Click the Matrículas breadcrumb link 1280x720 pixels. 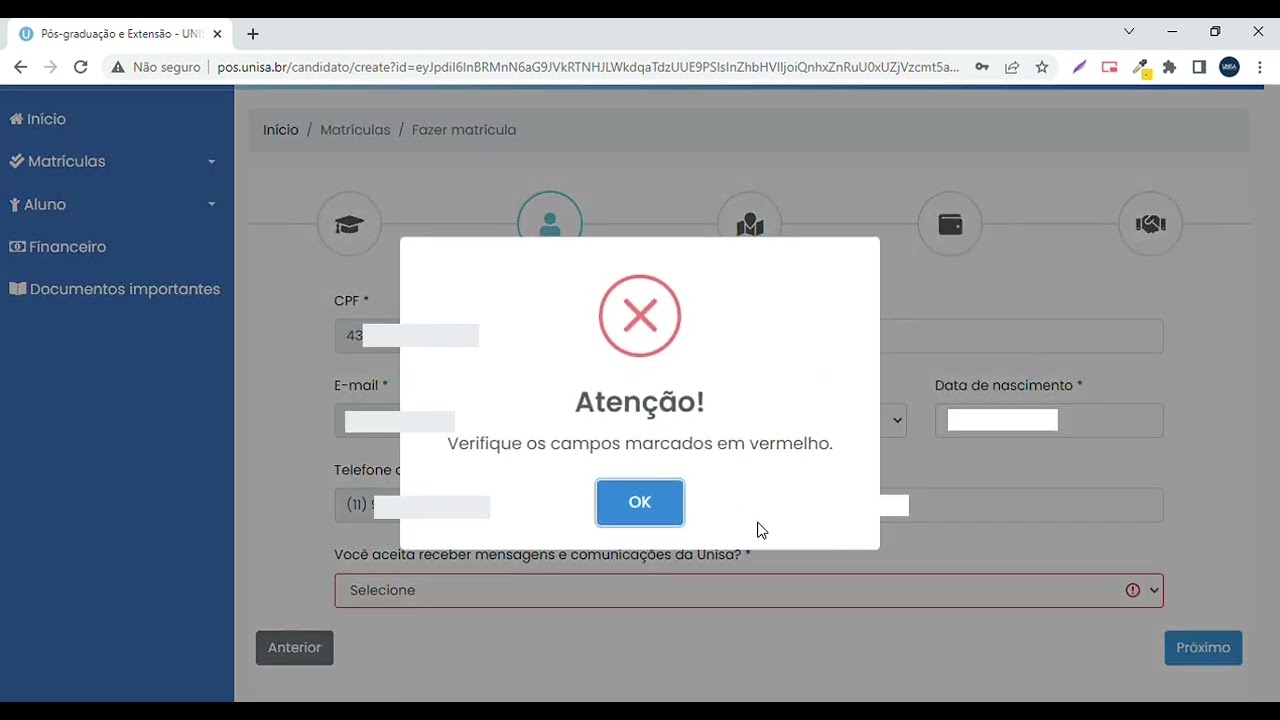(355, 130)
